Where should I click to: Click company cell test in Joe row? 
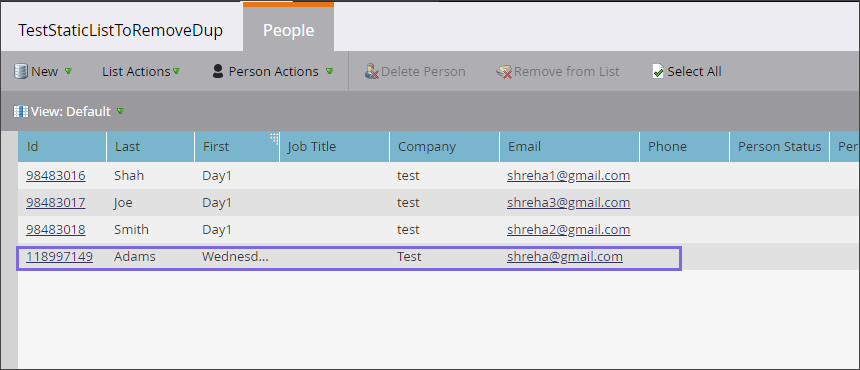tap(408, 203)
